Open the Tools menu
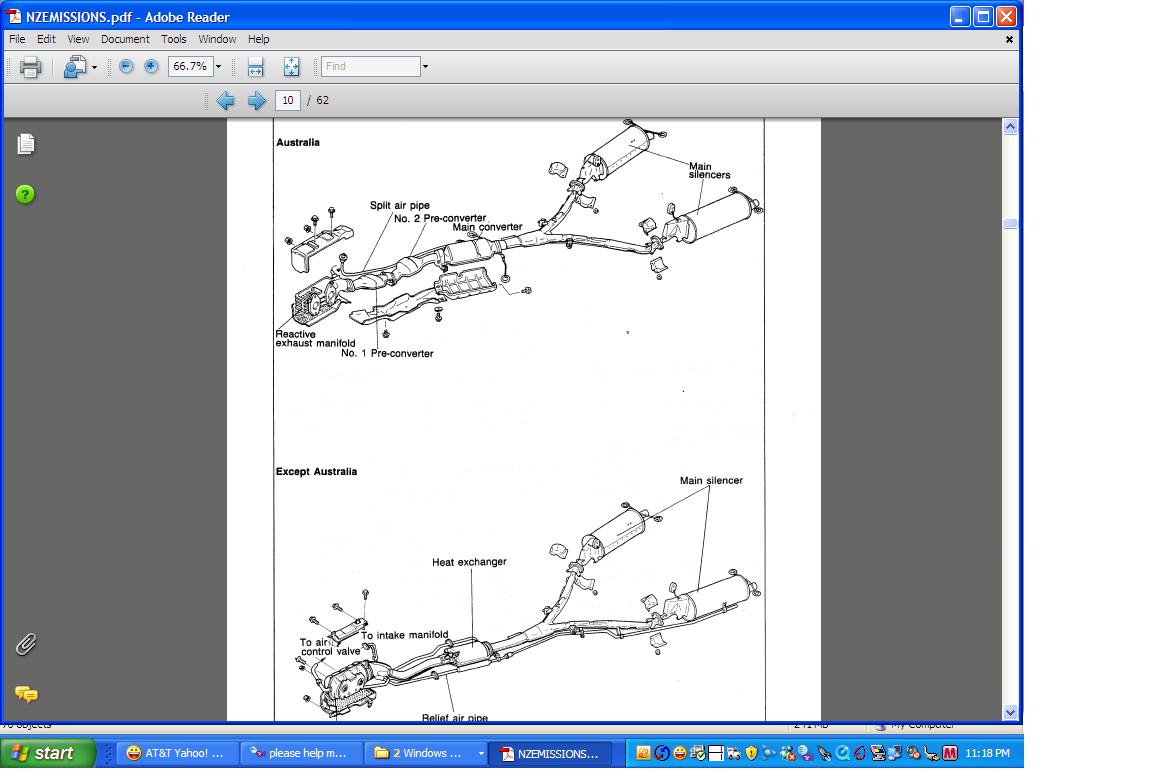This screenshot has width=1168, height=778. 174,39
